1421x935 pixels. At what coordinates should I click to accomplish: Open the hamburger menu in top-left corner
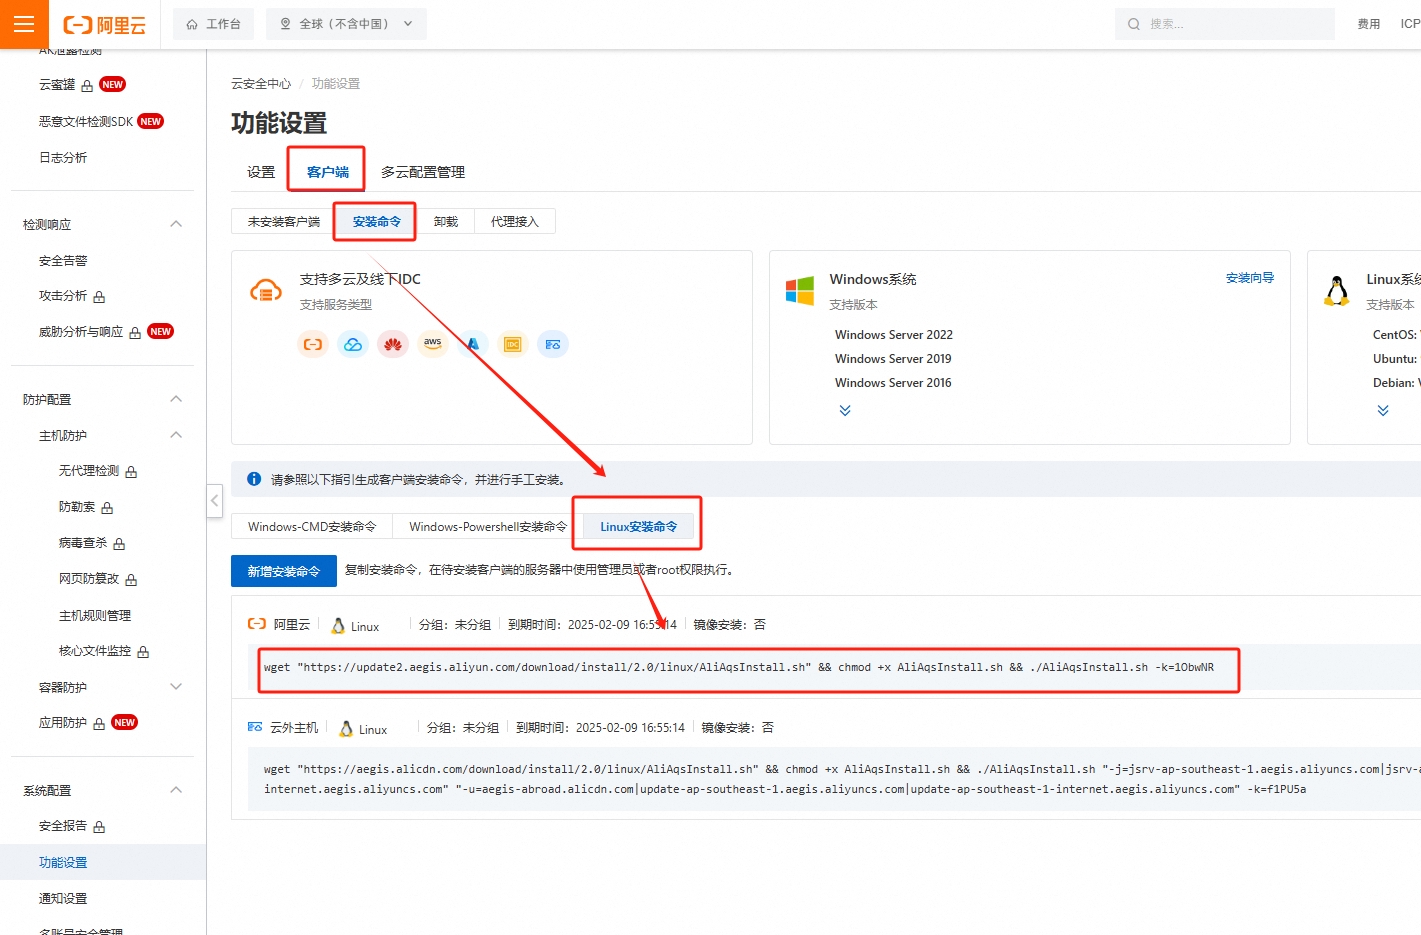coord(24,24)
